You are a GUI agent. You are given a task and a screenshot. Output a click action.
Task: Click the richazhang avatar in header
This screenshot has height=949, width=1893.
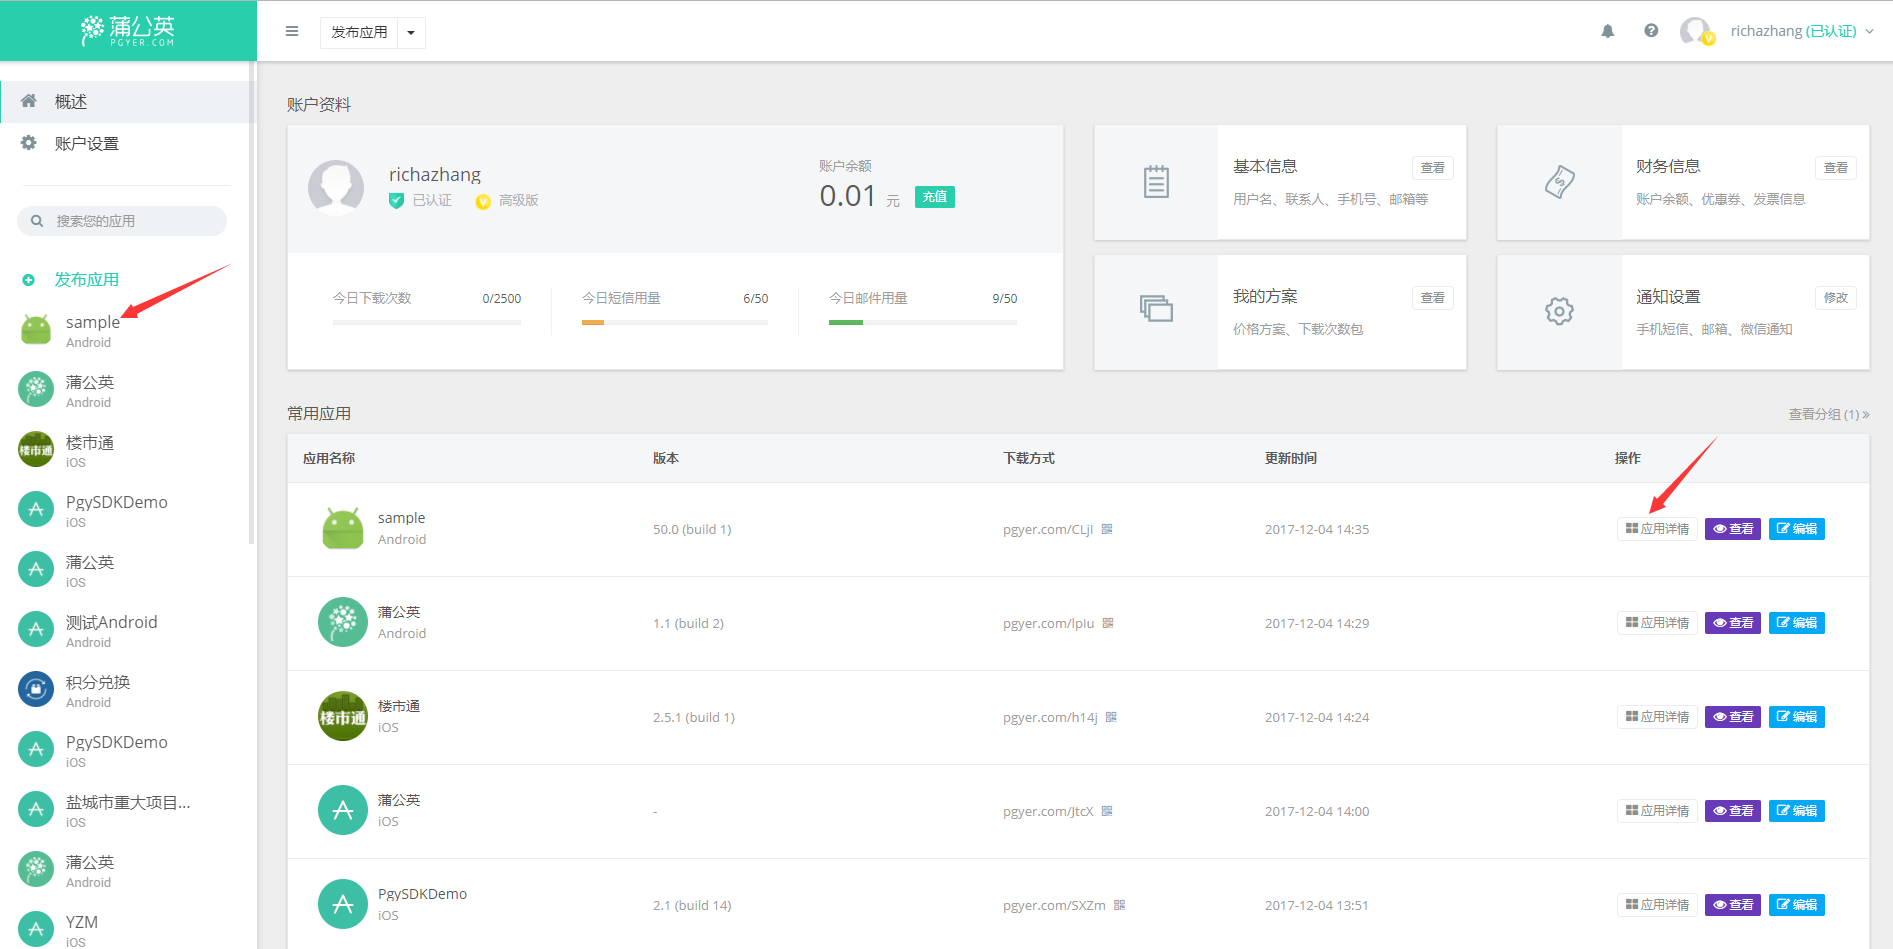coord(1696,31)
